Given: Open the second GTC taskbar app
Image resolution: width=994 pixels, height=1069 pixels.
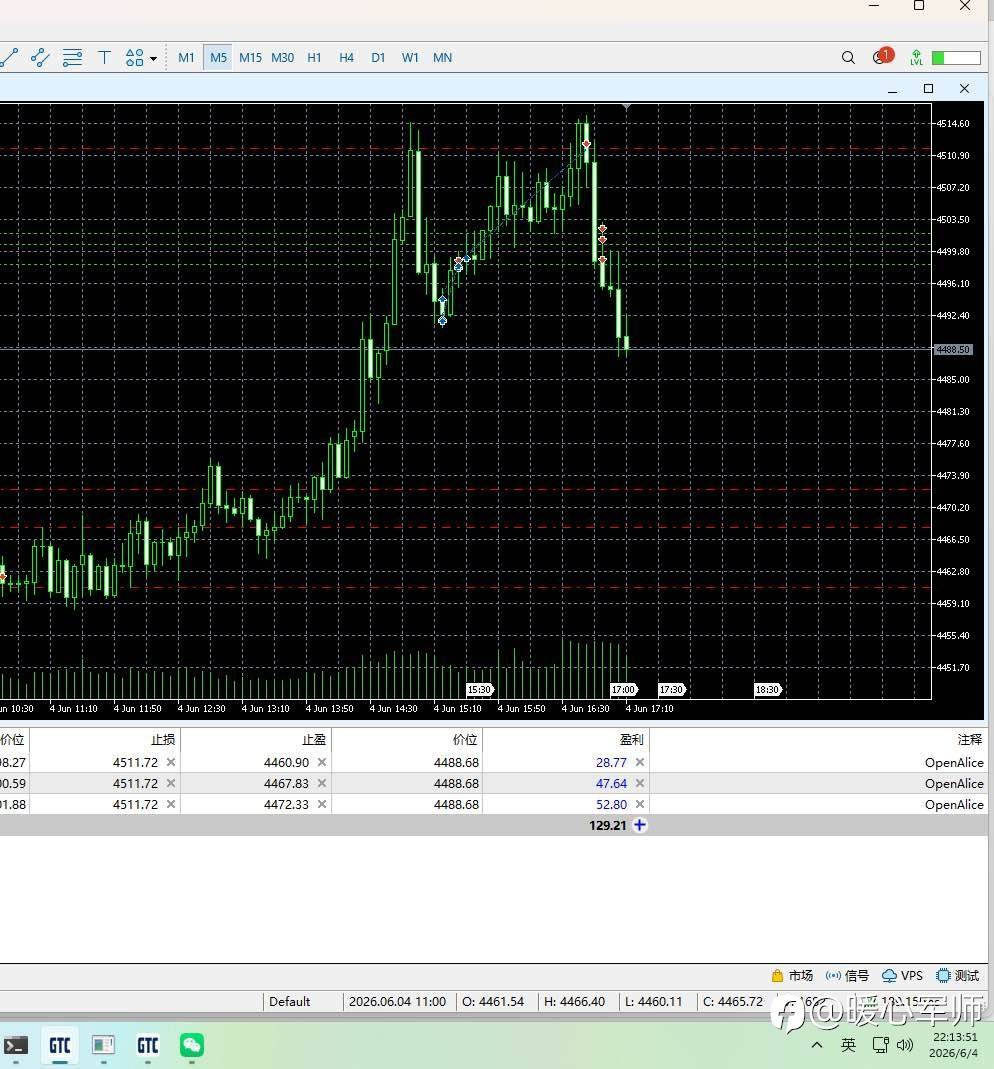Looking at the screenshot, I should (148, 1045).
